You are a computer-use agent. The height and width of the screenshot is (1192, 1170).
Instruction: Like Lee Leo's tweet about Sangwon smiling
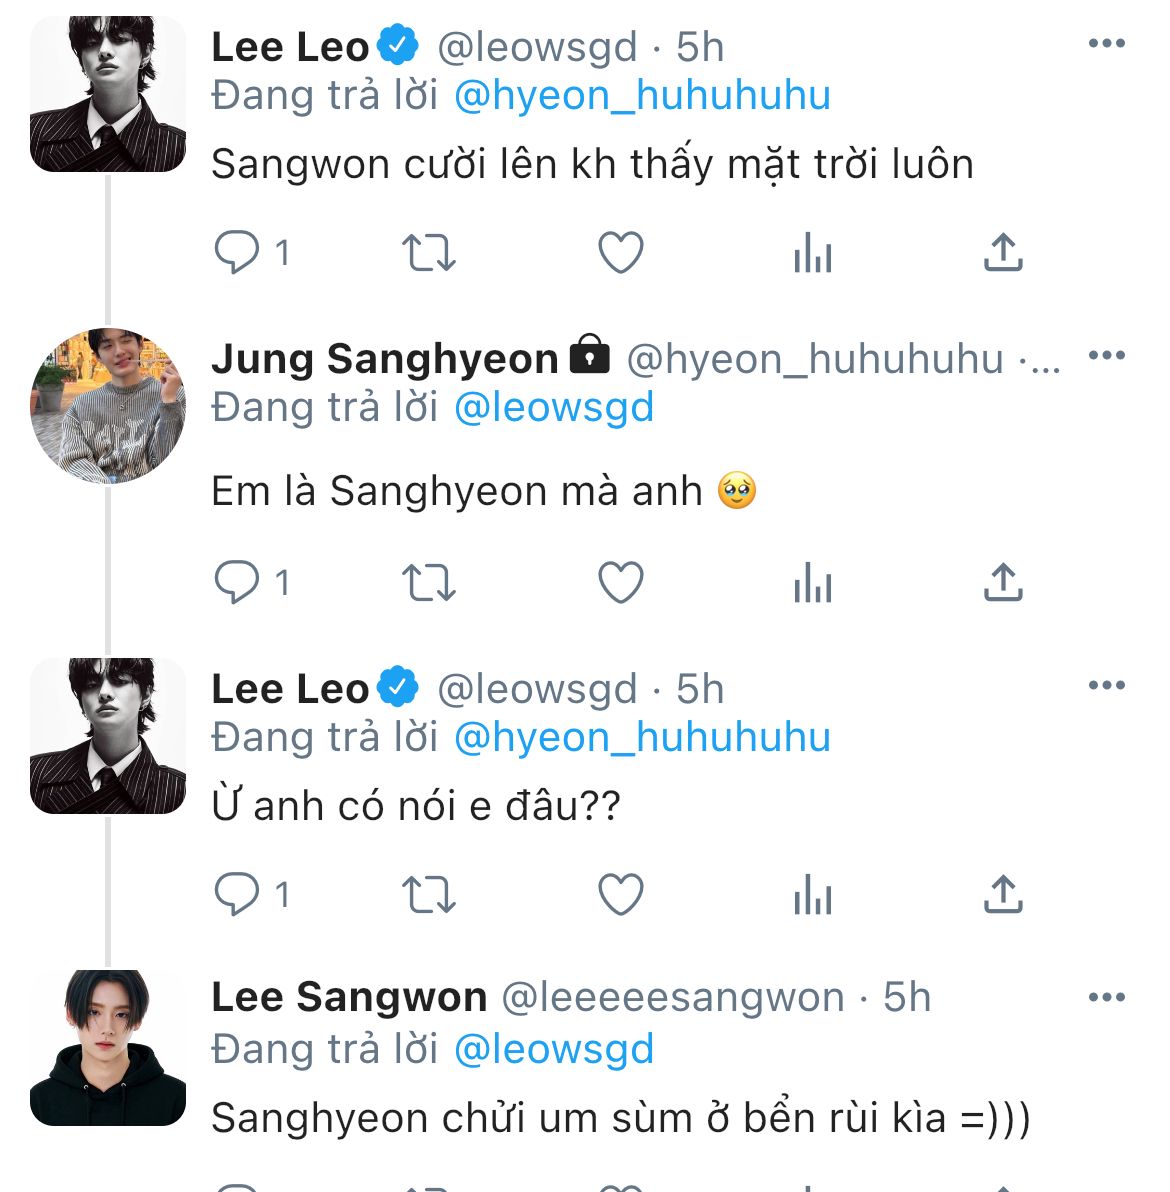point(620,253)
